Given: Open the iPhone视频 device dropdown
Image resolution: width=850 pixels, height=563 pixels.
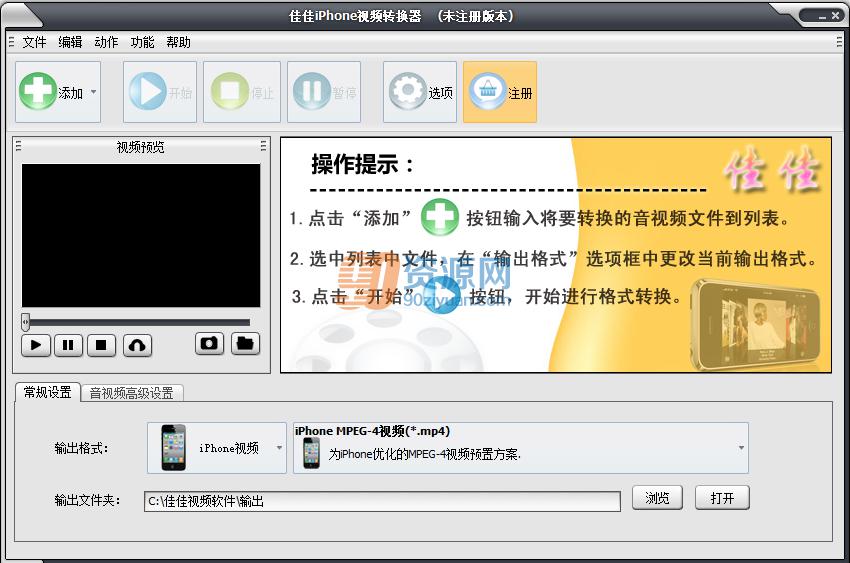Looking at the screenshot, I should [x=217, y=448].
